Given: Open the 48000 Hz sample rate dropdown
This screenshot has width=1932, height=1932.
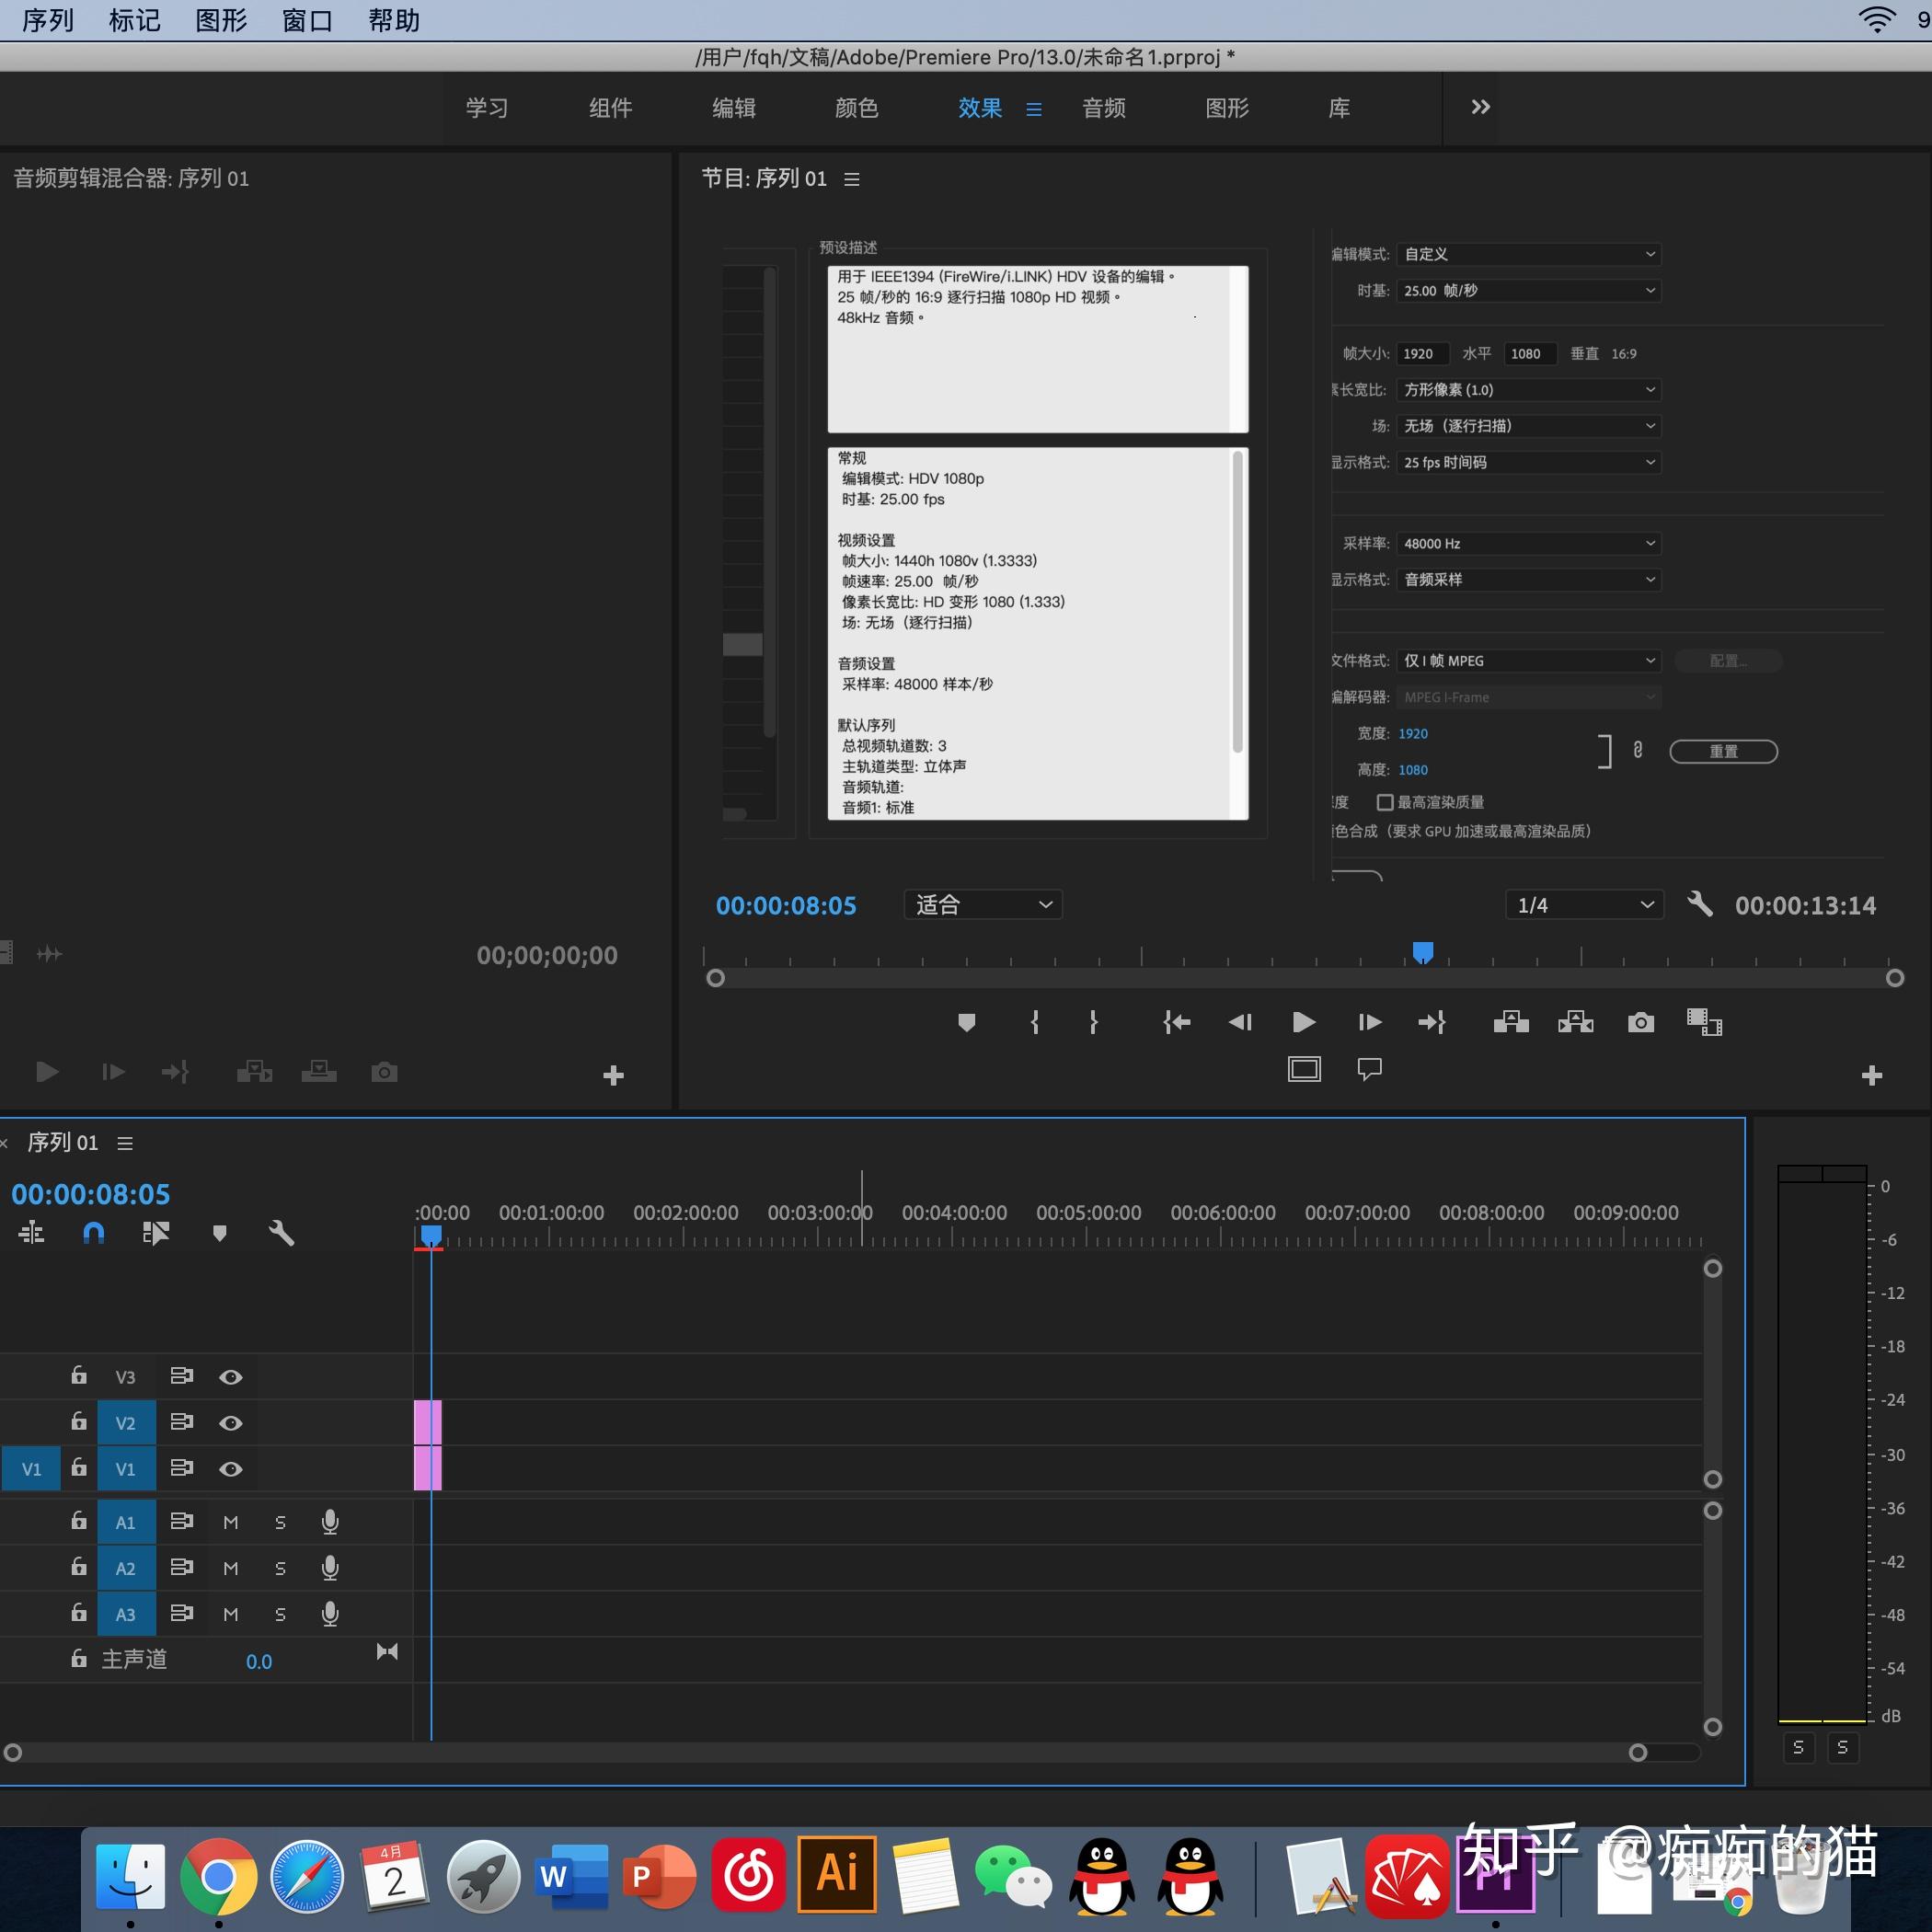Looking at the screenshot, I should [x=1529, y=543].
